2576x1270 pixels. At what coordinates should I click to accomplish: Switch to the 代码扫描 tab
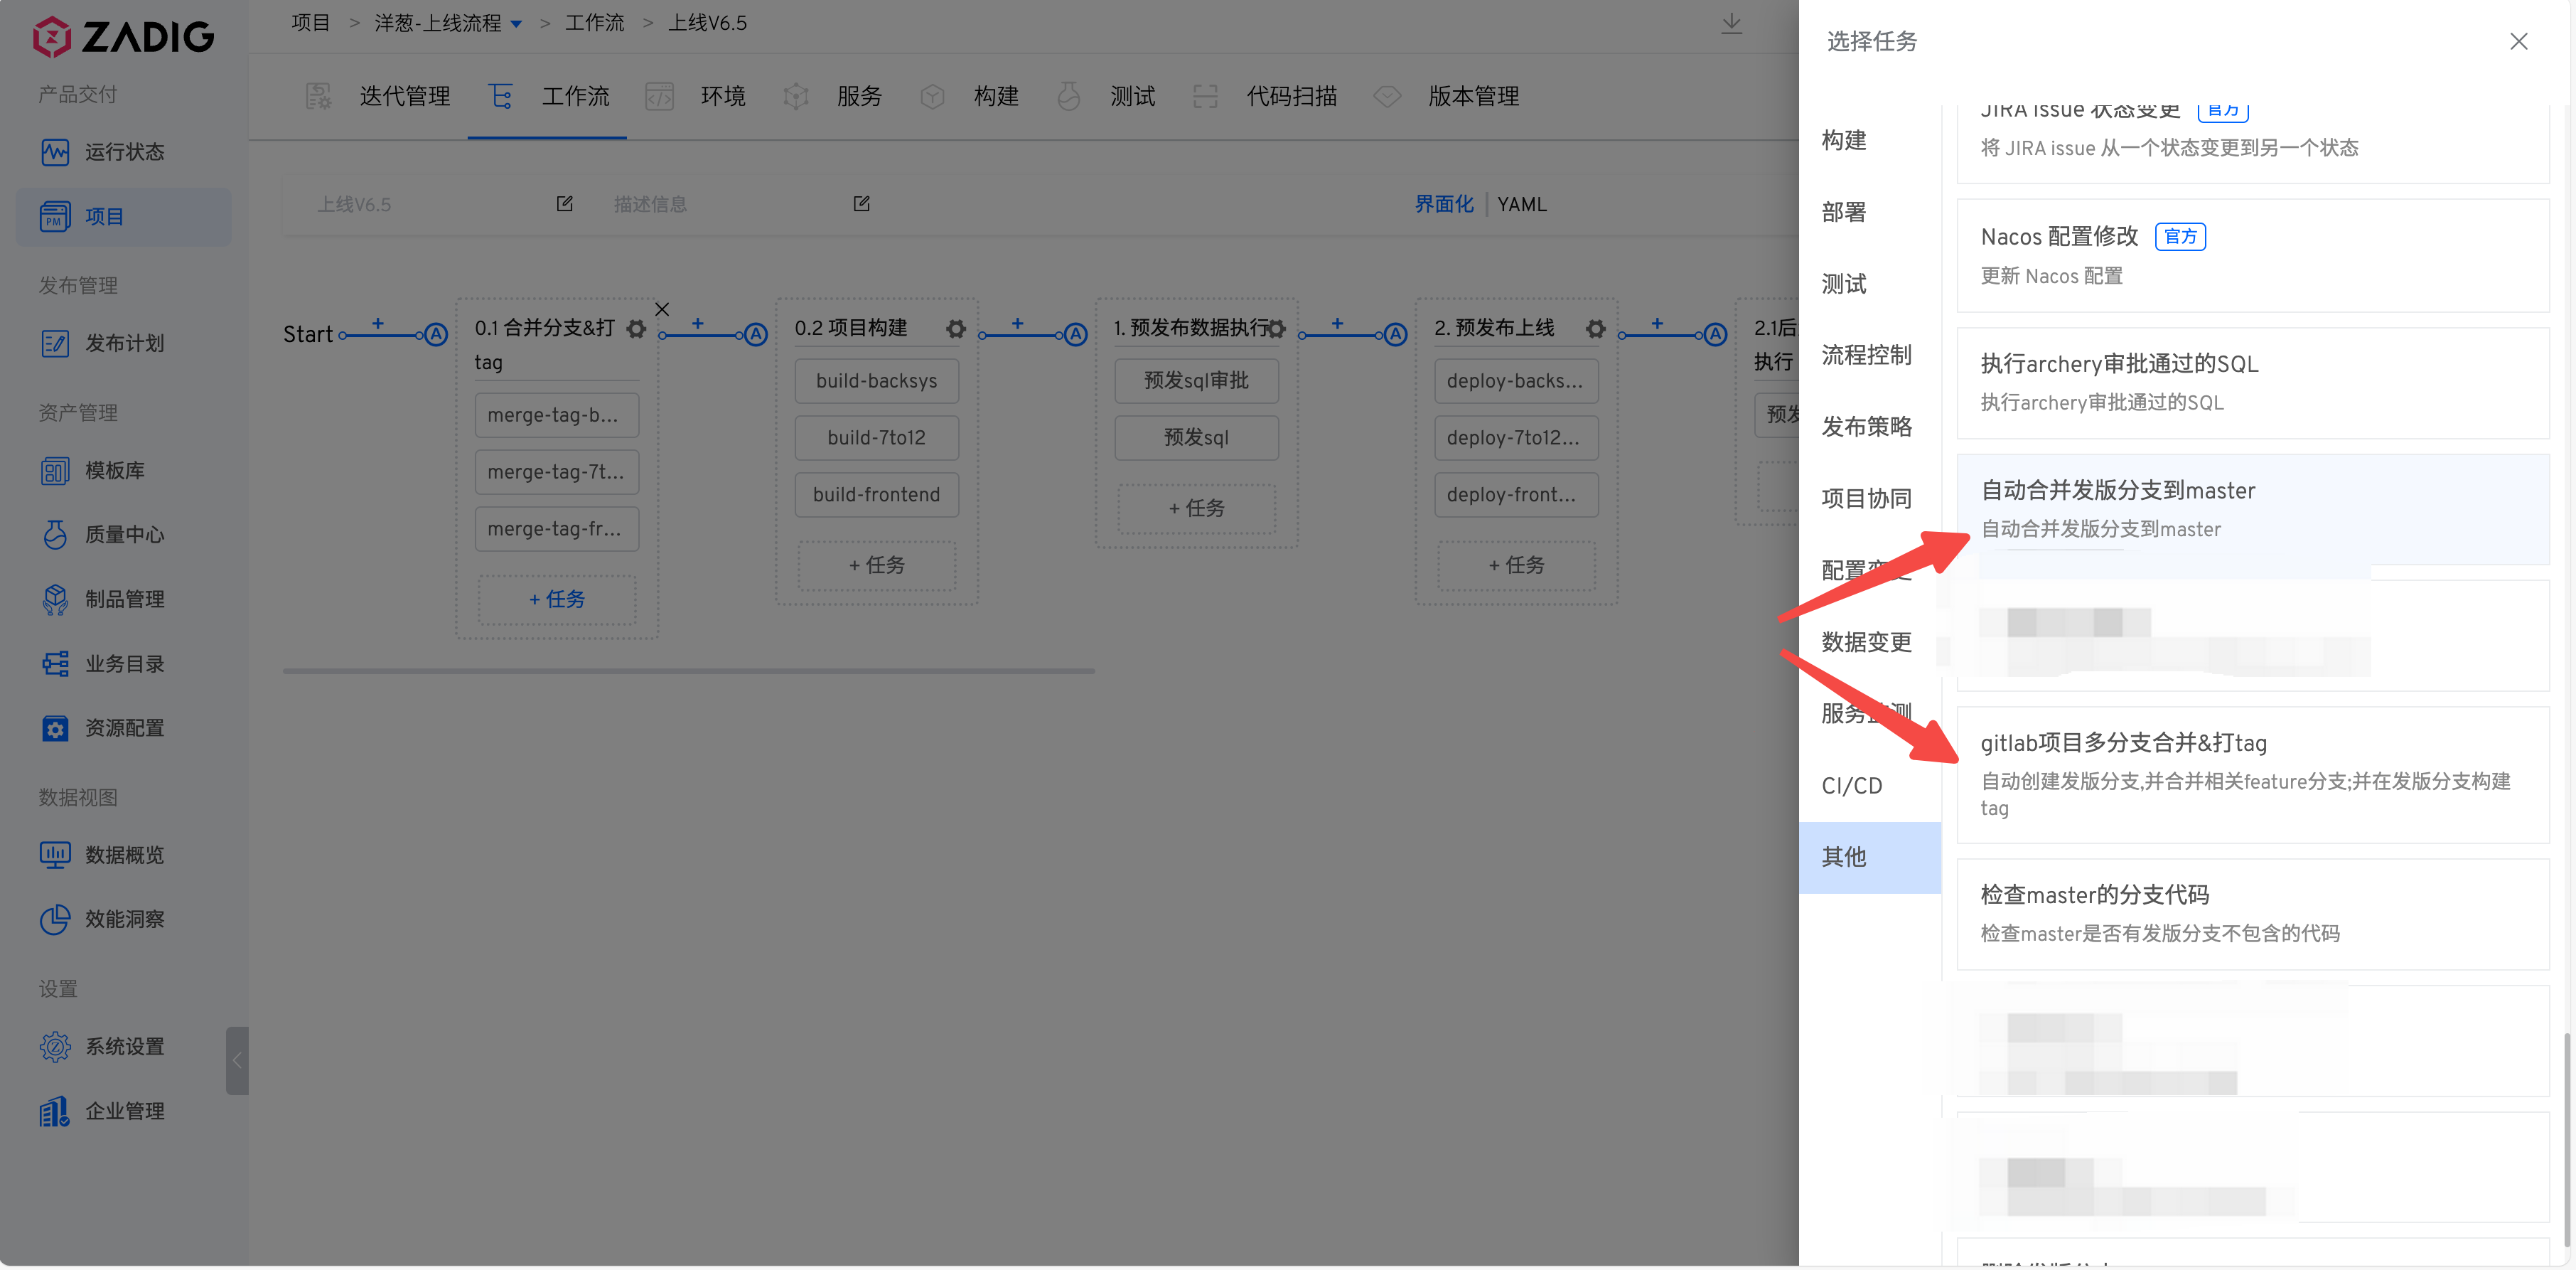(x=1265, y=96)
